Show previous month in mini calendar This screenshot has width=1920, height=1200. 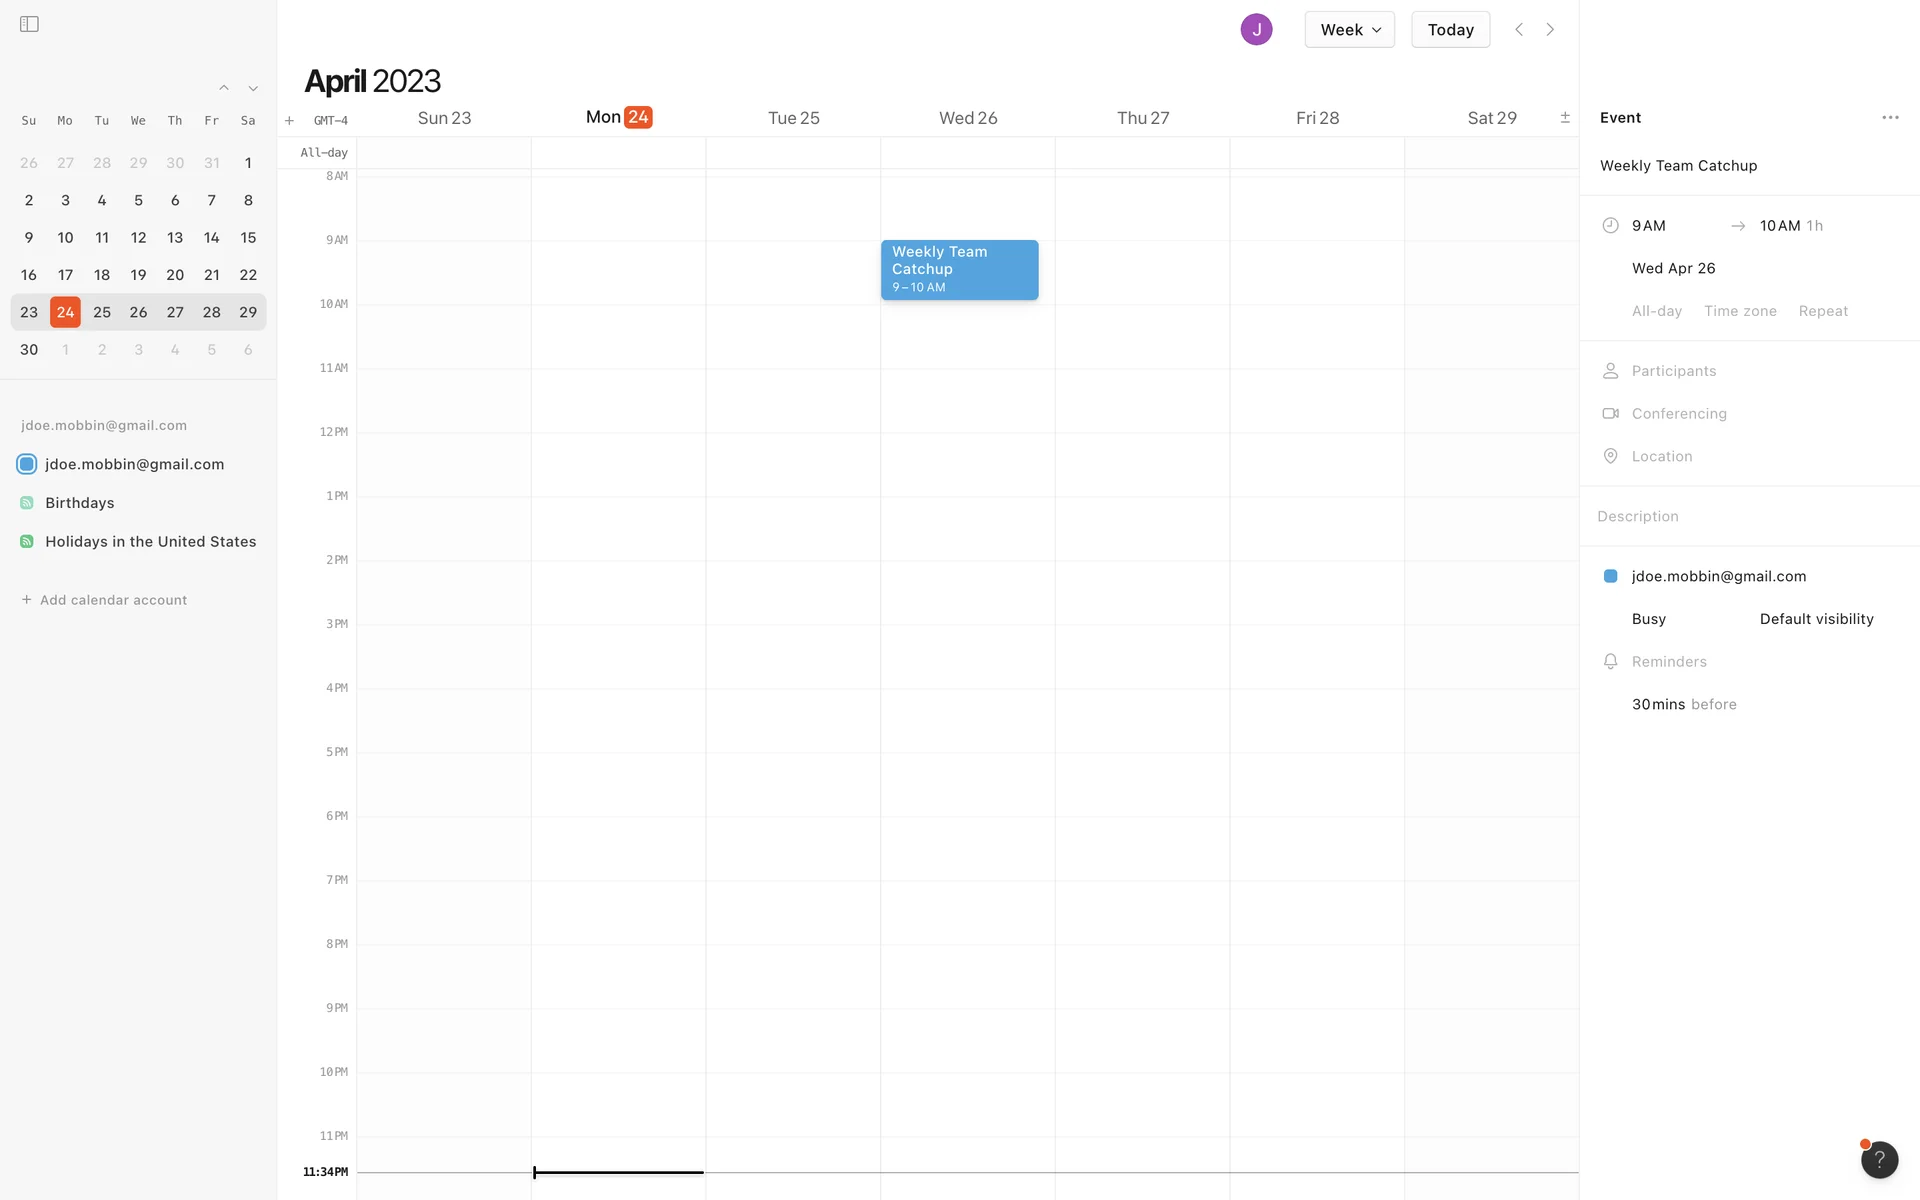click(x=224, y=88)
